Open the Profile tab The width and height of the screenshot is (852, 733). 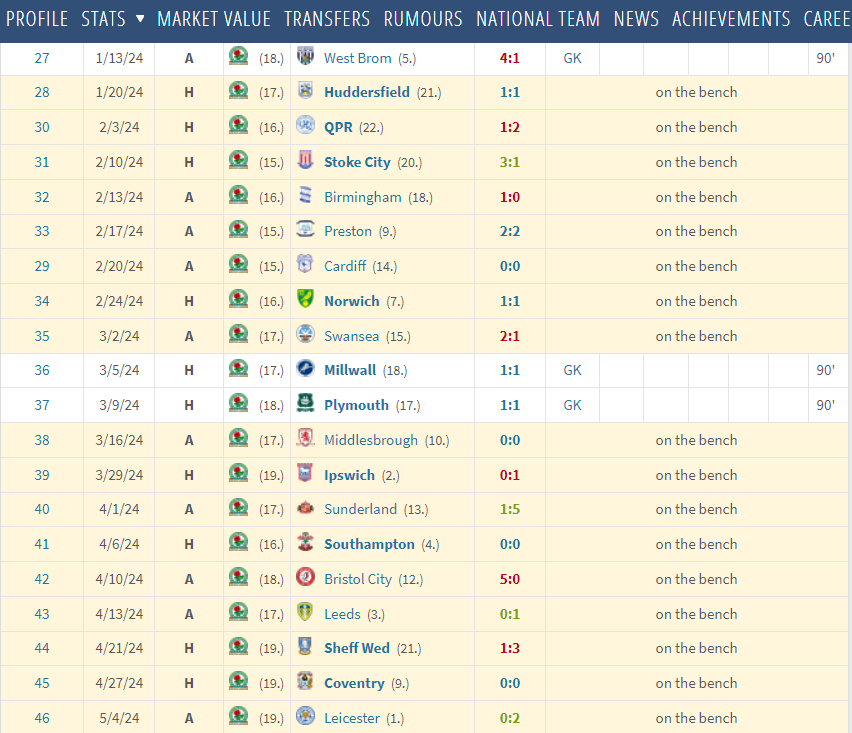click(37, 19)
